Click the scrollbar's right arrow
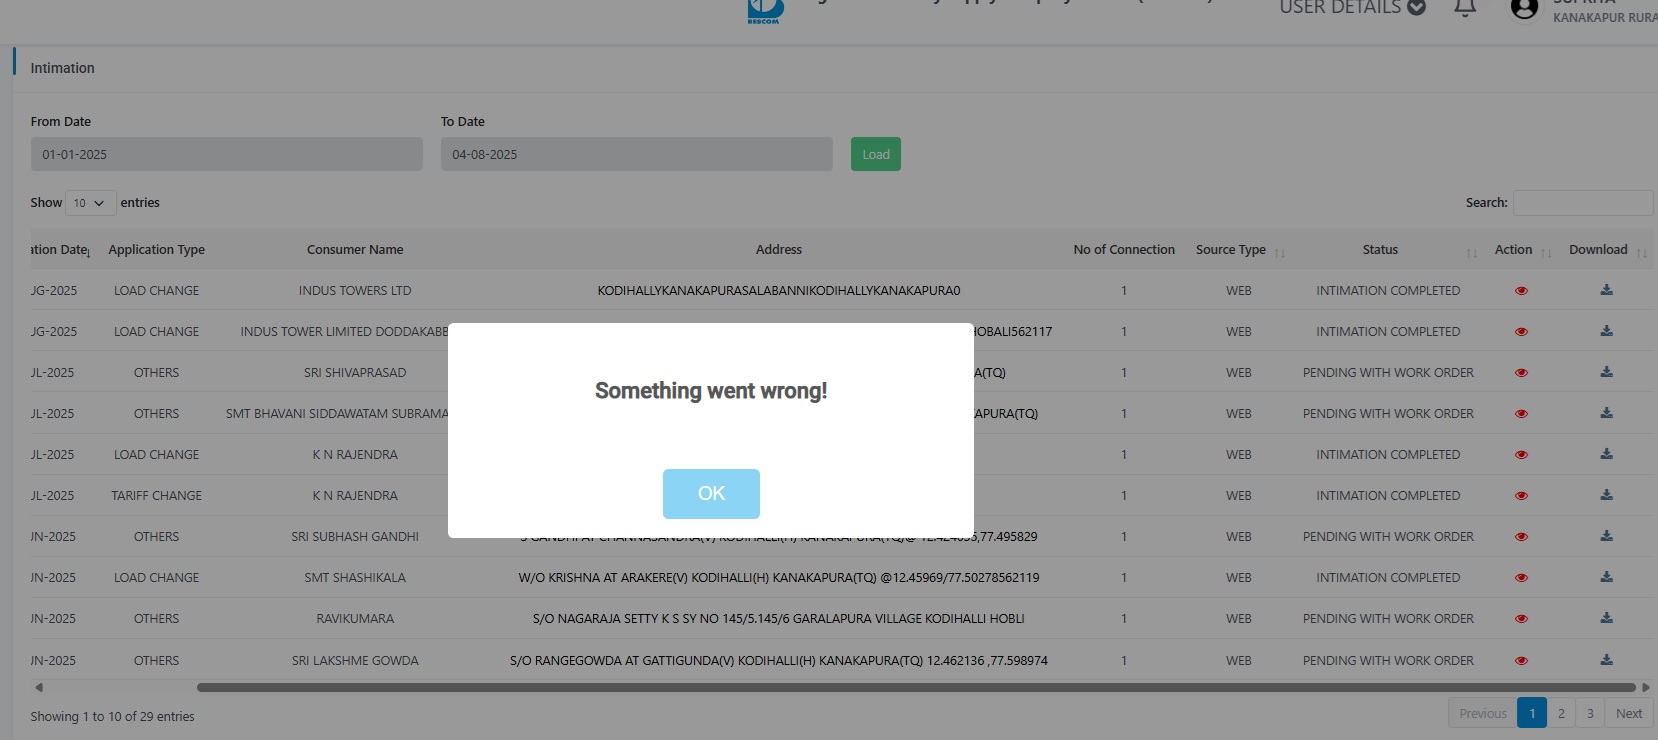The image size is (1658, 740). 1646,688
